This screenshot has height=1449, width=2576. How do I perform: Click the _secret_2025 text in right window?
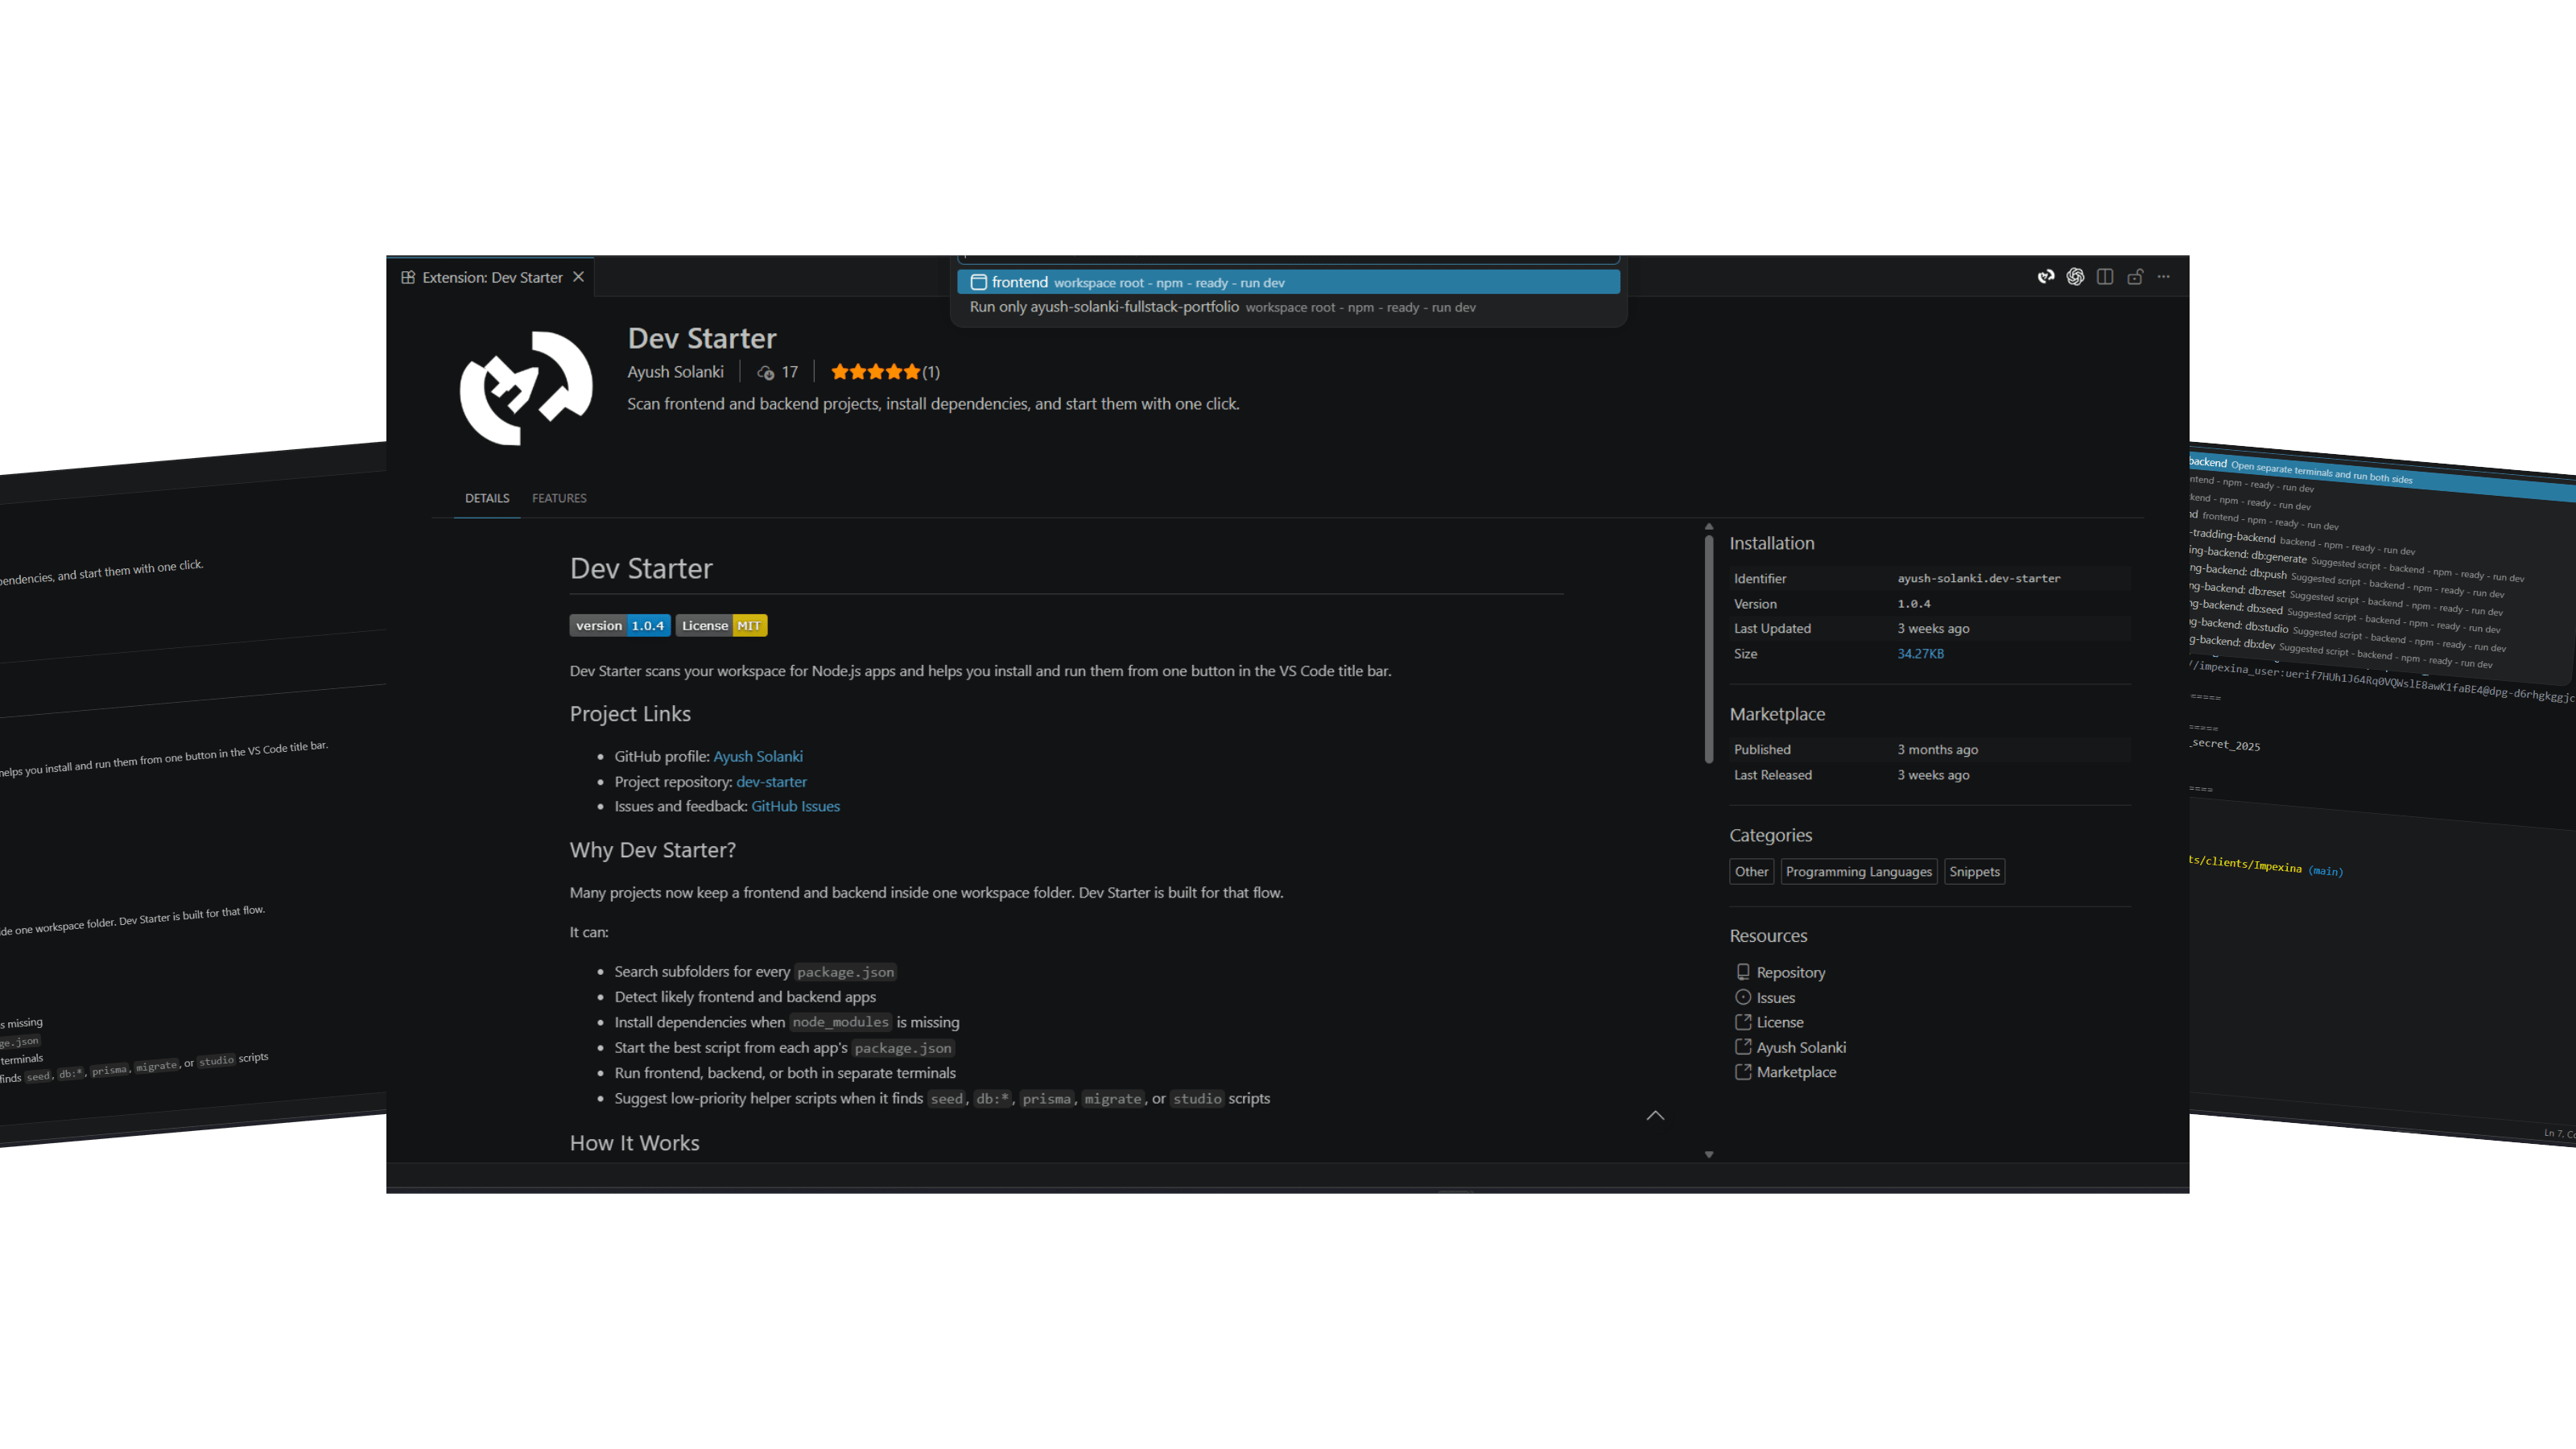tap(2225, 745)
